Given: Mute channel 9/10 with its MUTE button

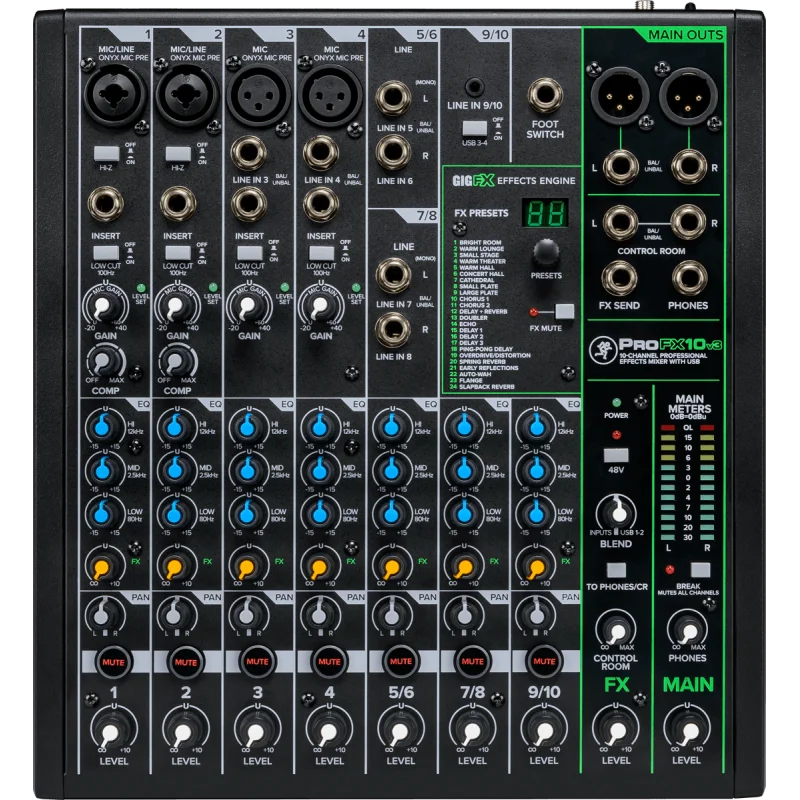Looking at the screenshot, I should [x=544, y=661].
